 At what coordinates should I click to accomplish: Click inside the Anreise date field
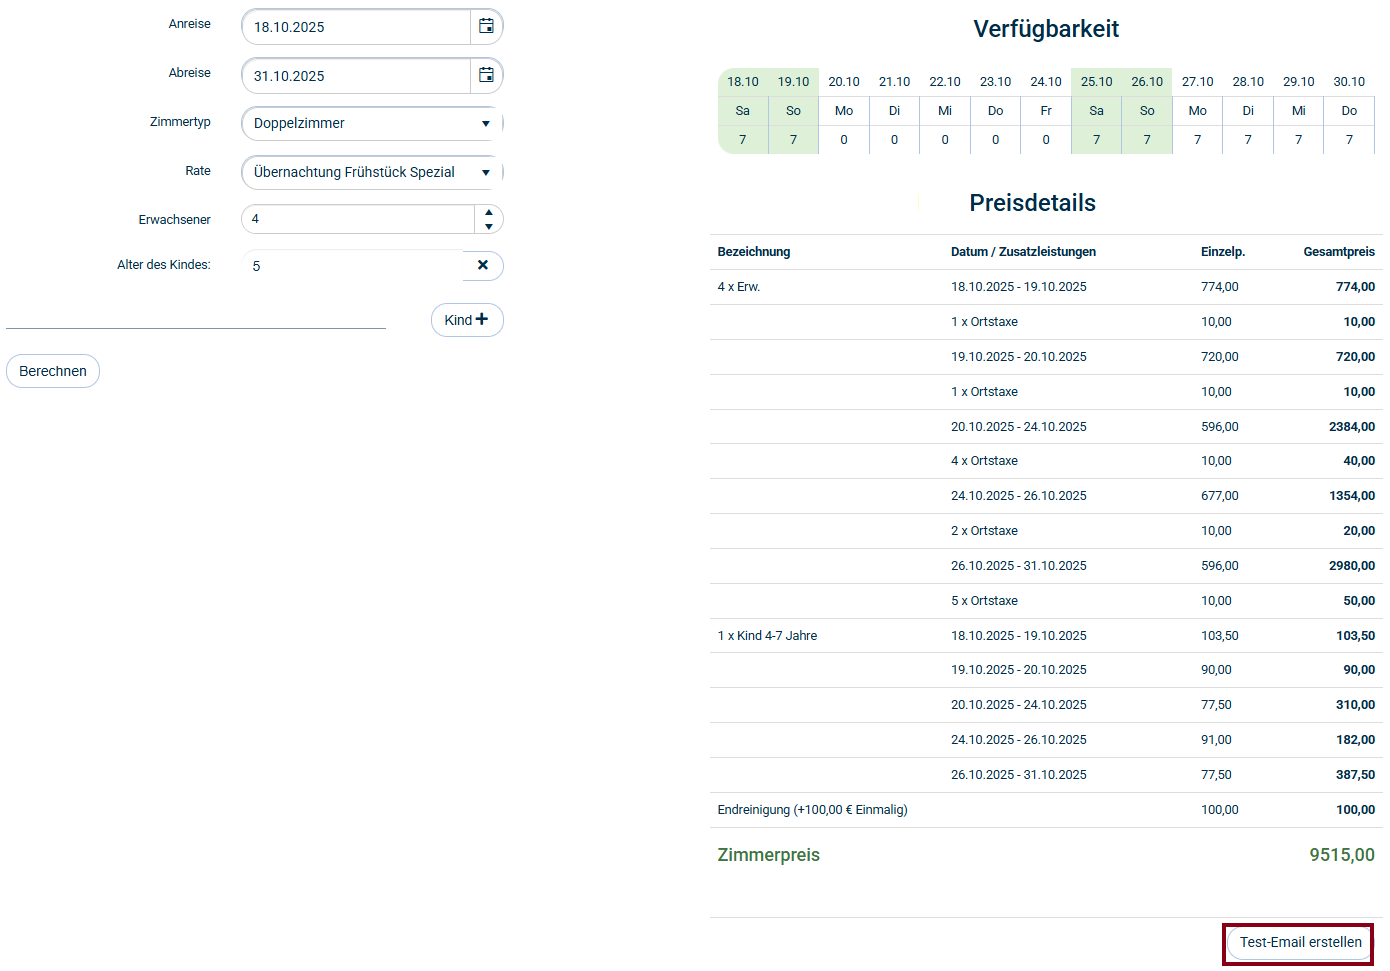click(x=350, y=26)
